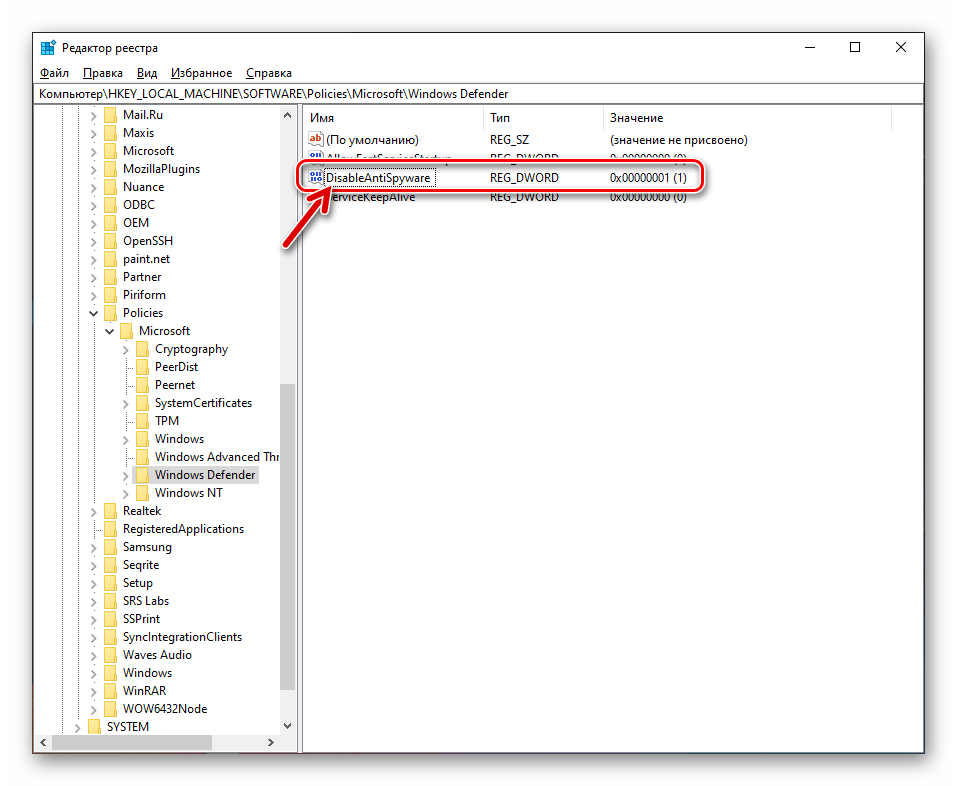Click the Nuance folder icon
Image resolution: width=957 pixels, height=786 pixels.
[110, 187]
